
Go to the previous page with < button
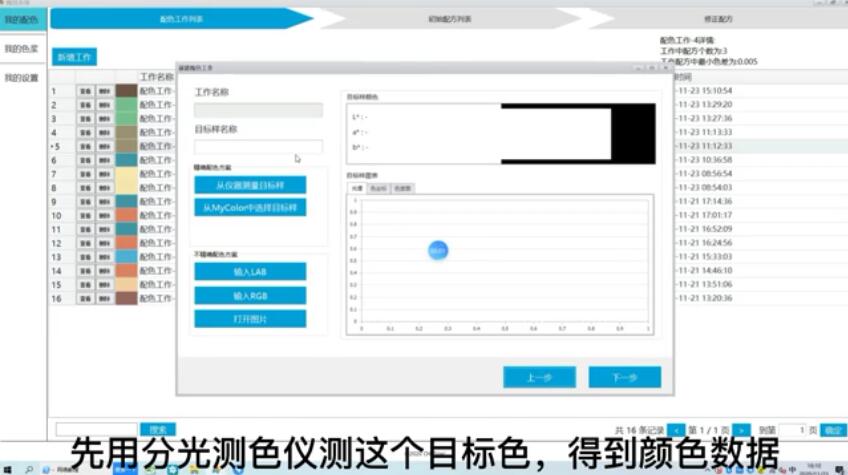tap(676, 431)
